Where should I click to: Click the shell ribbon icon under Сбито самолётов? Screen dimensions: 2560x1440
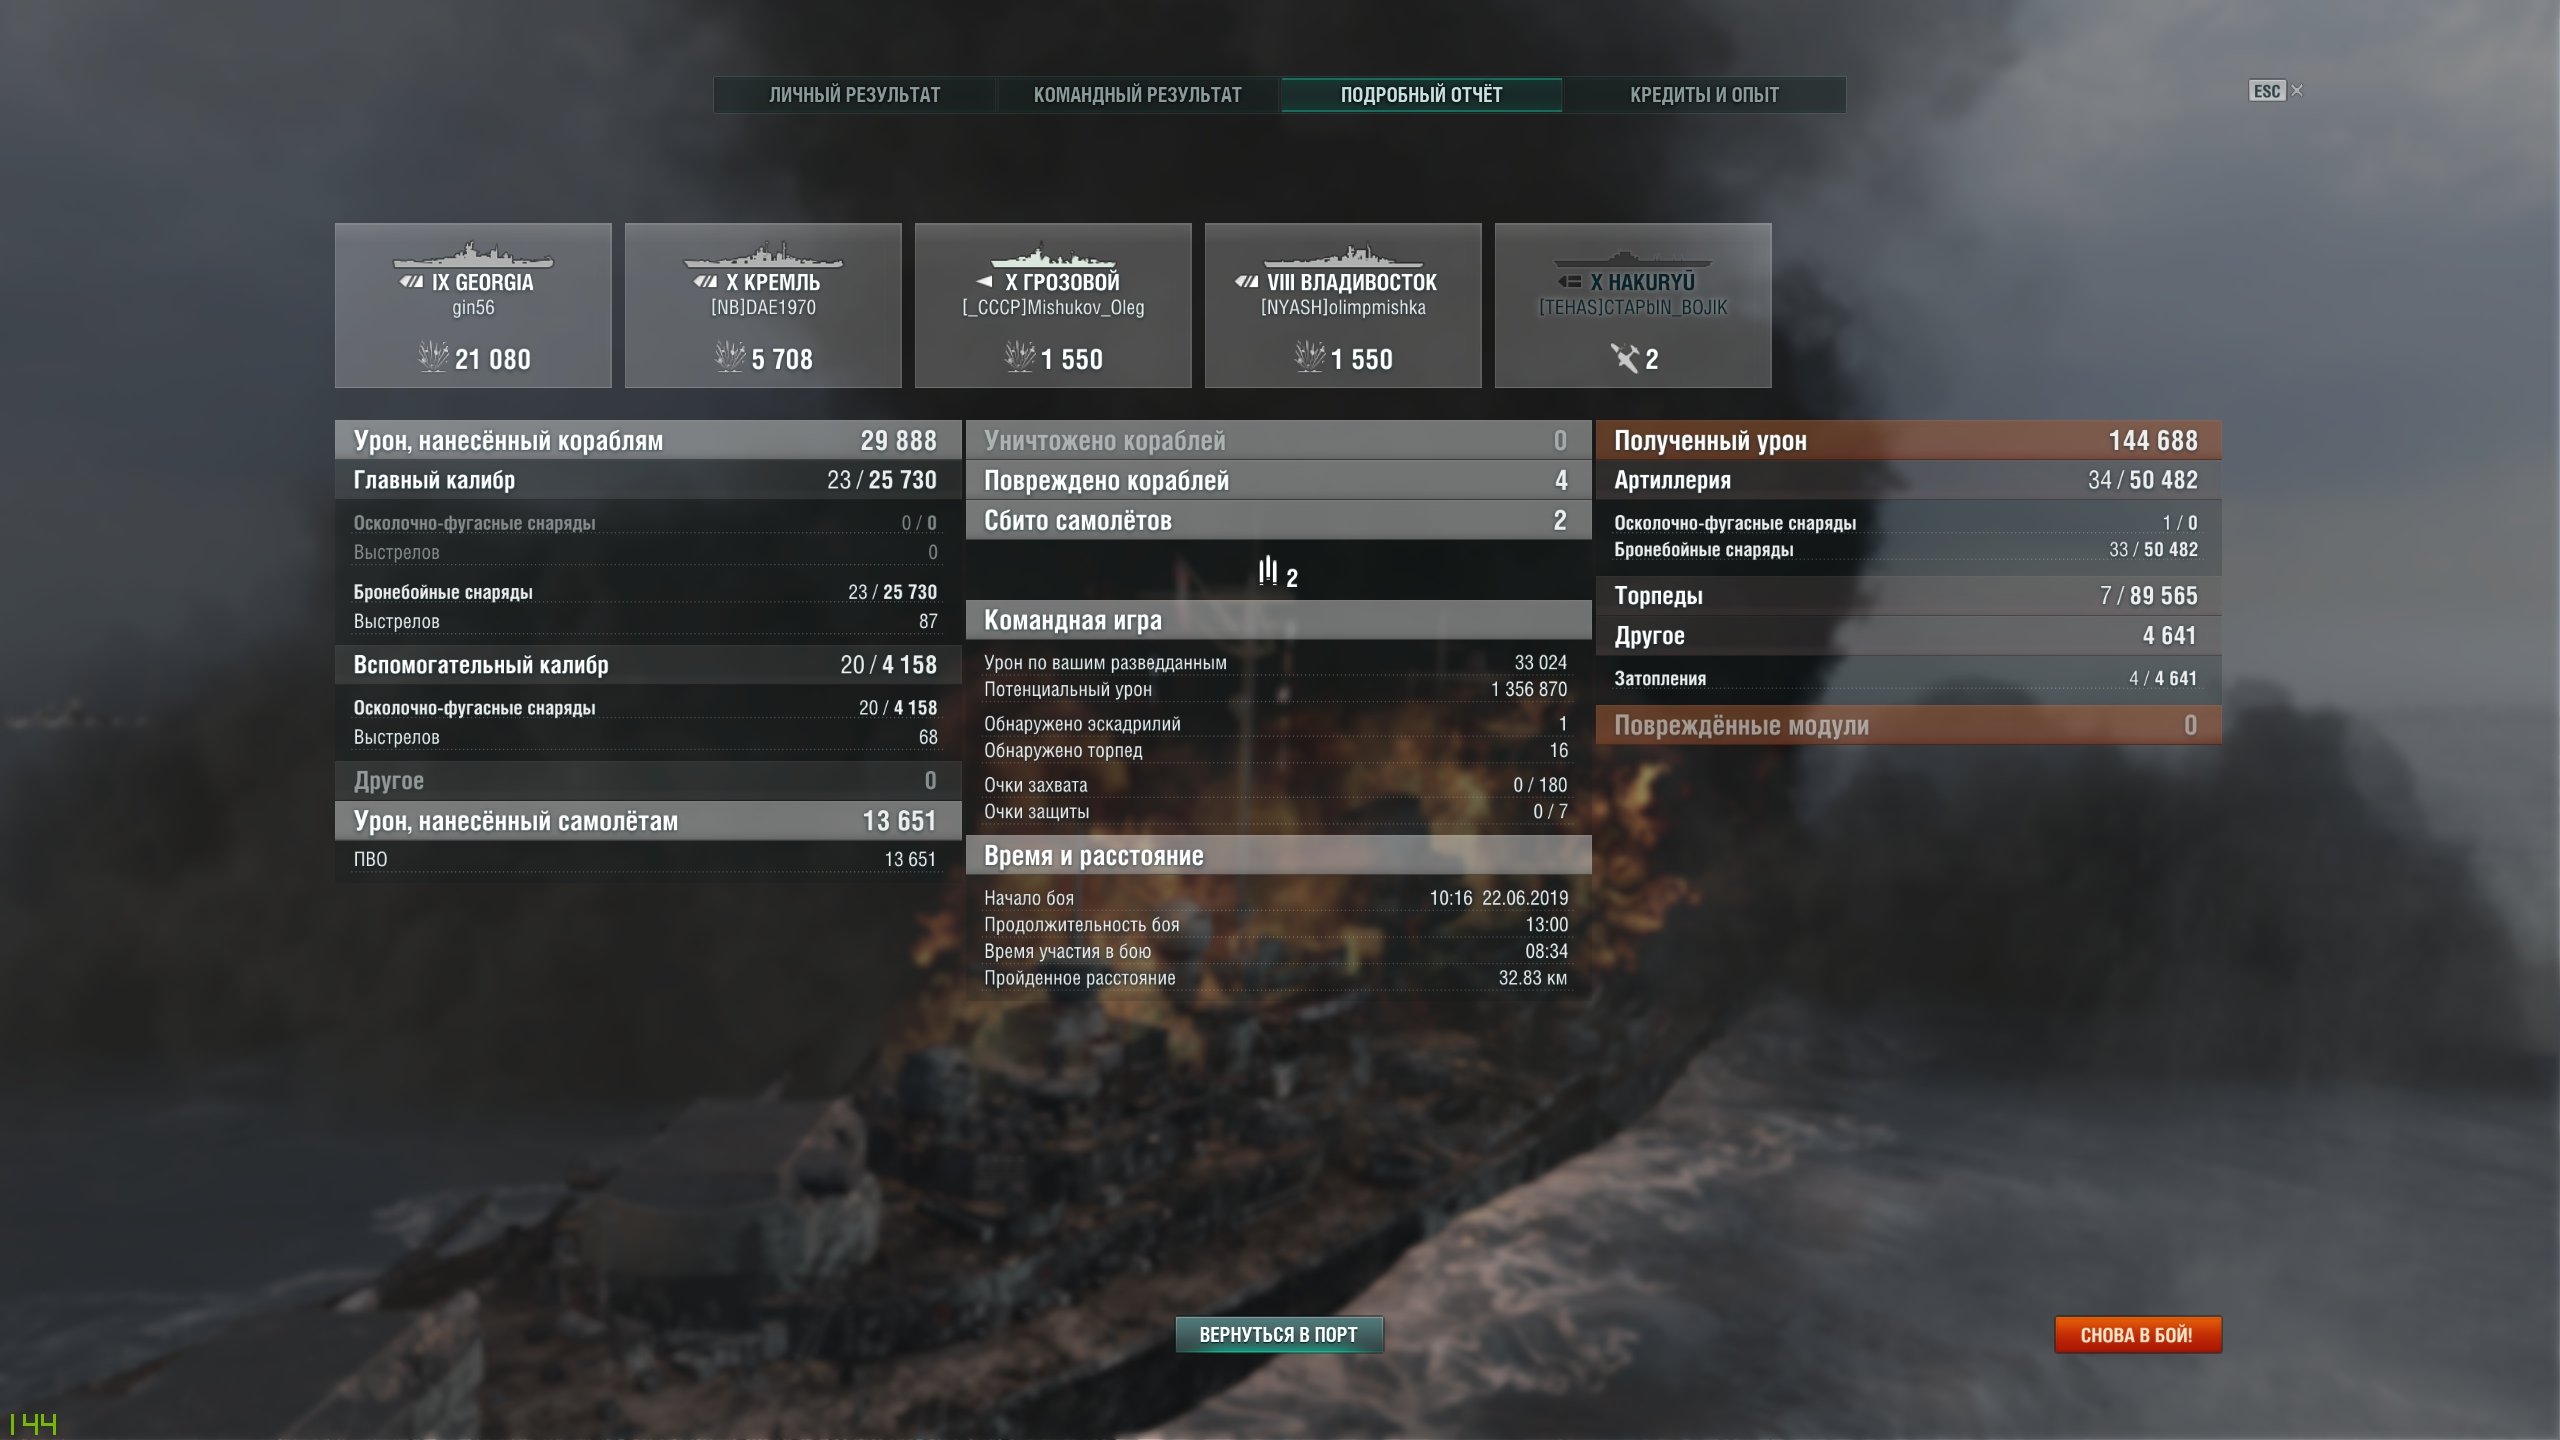[1268, 572]
